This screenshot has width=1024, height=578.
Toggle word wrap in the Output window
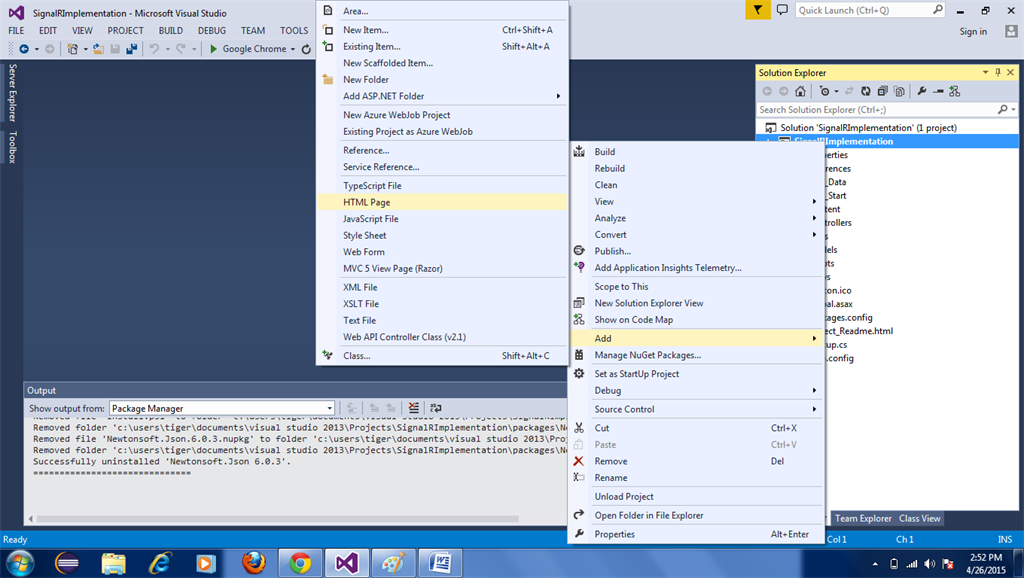(433, 407)
